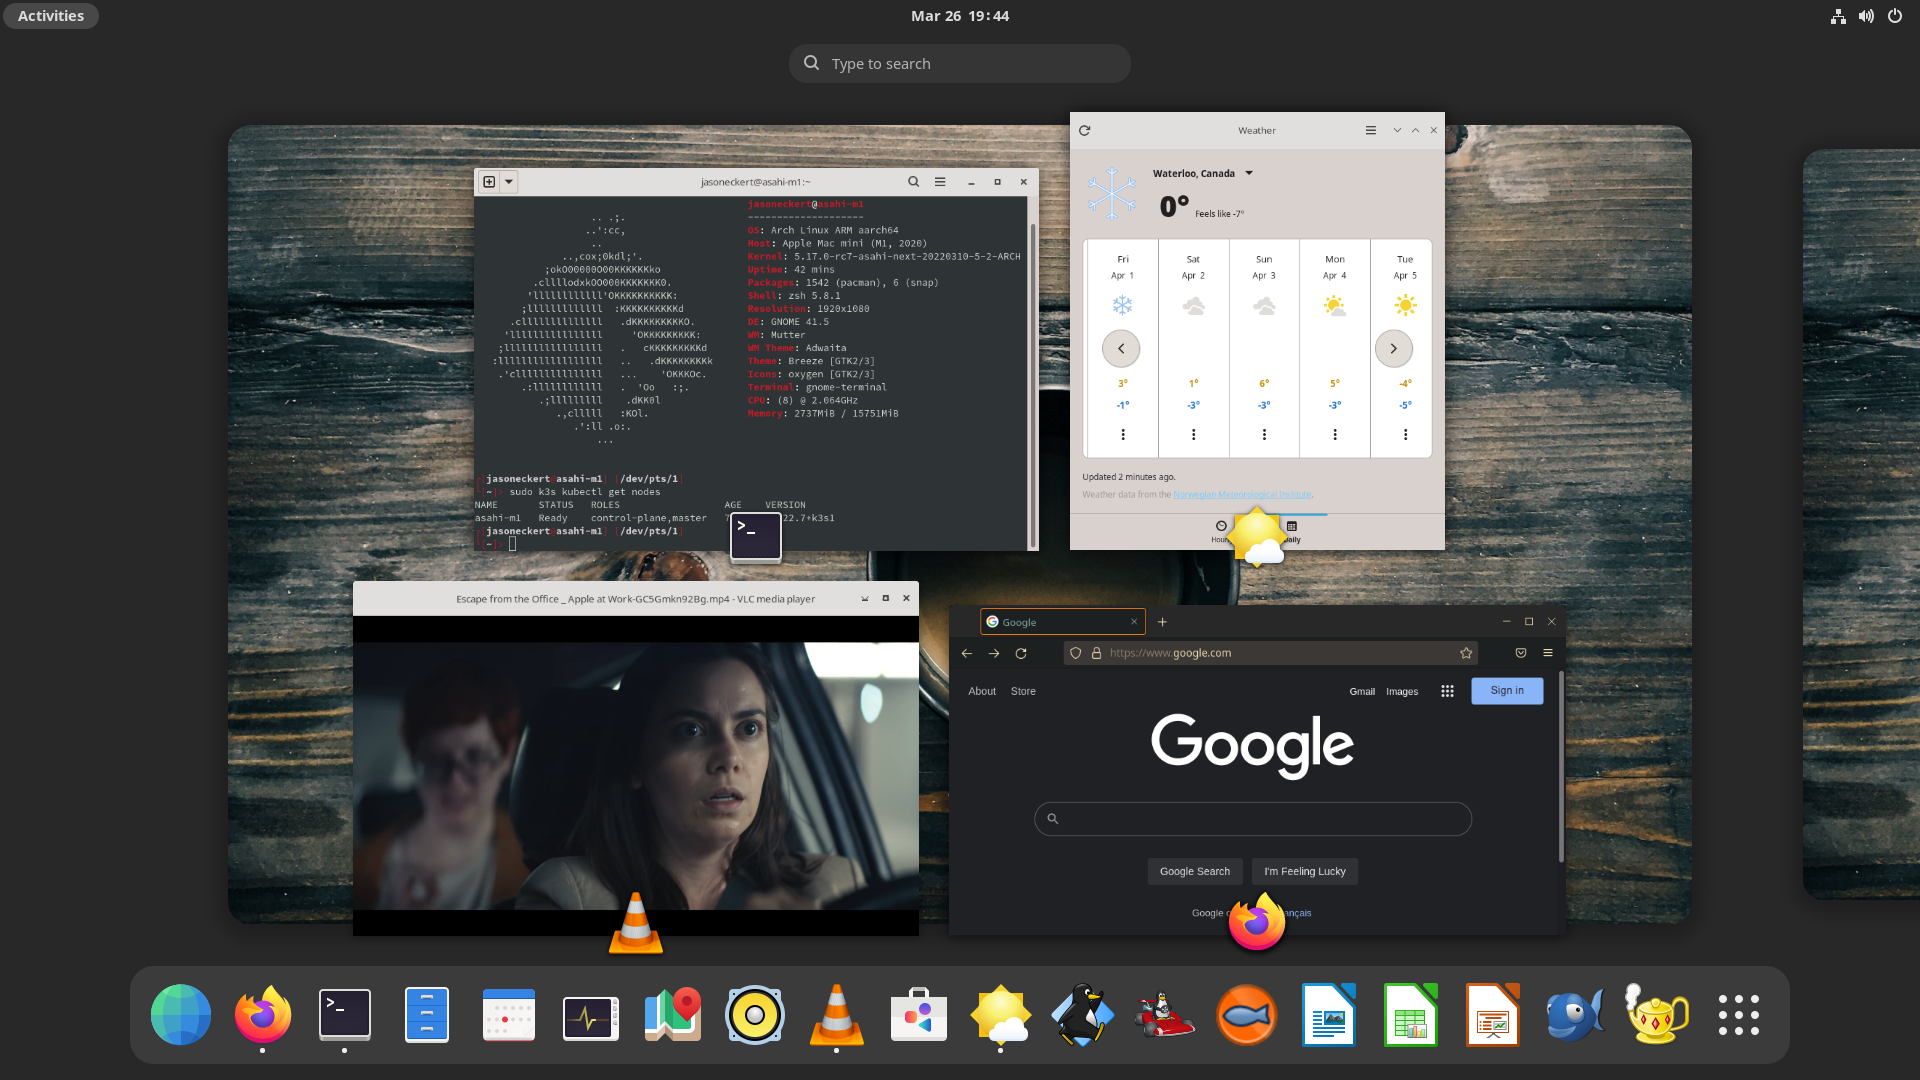Open the terminal window hamburger menu
The image size is (1920, 1080).
point(940,182)
